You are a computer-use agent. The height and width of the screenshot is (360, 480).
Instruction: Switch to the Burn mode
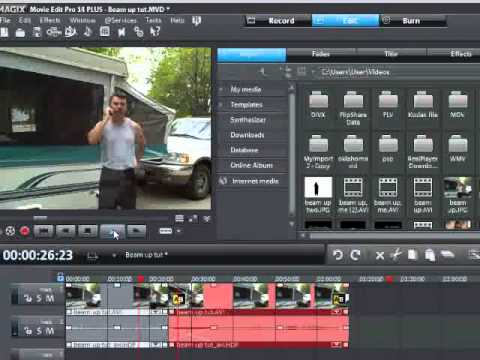412,21
